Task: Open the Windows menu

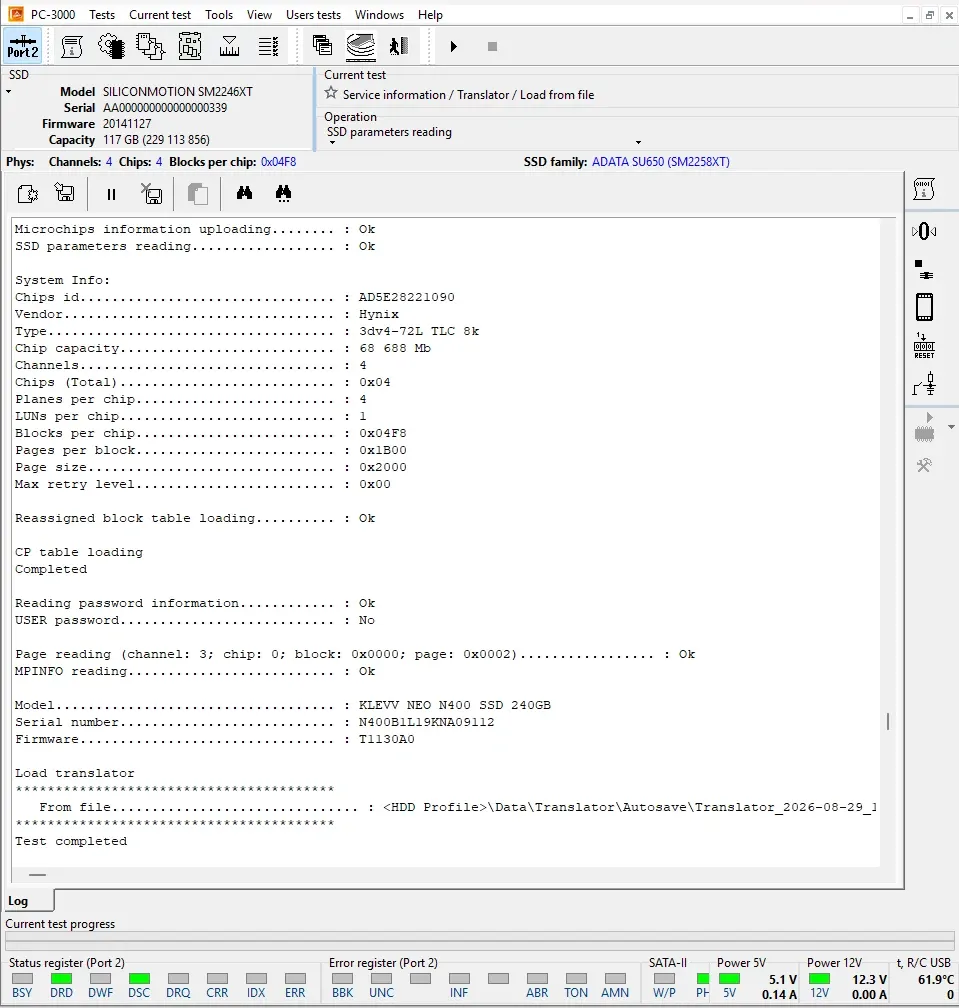Action: click(379, 14)
